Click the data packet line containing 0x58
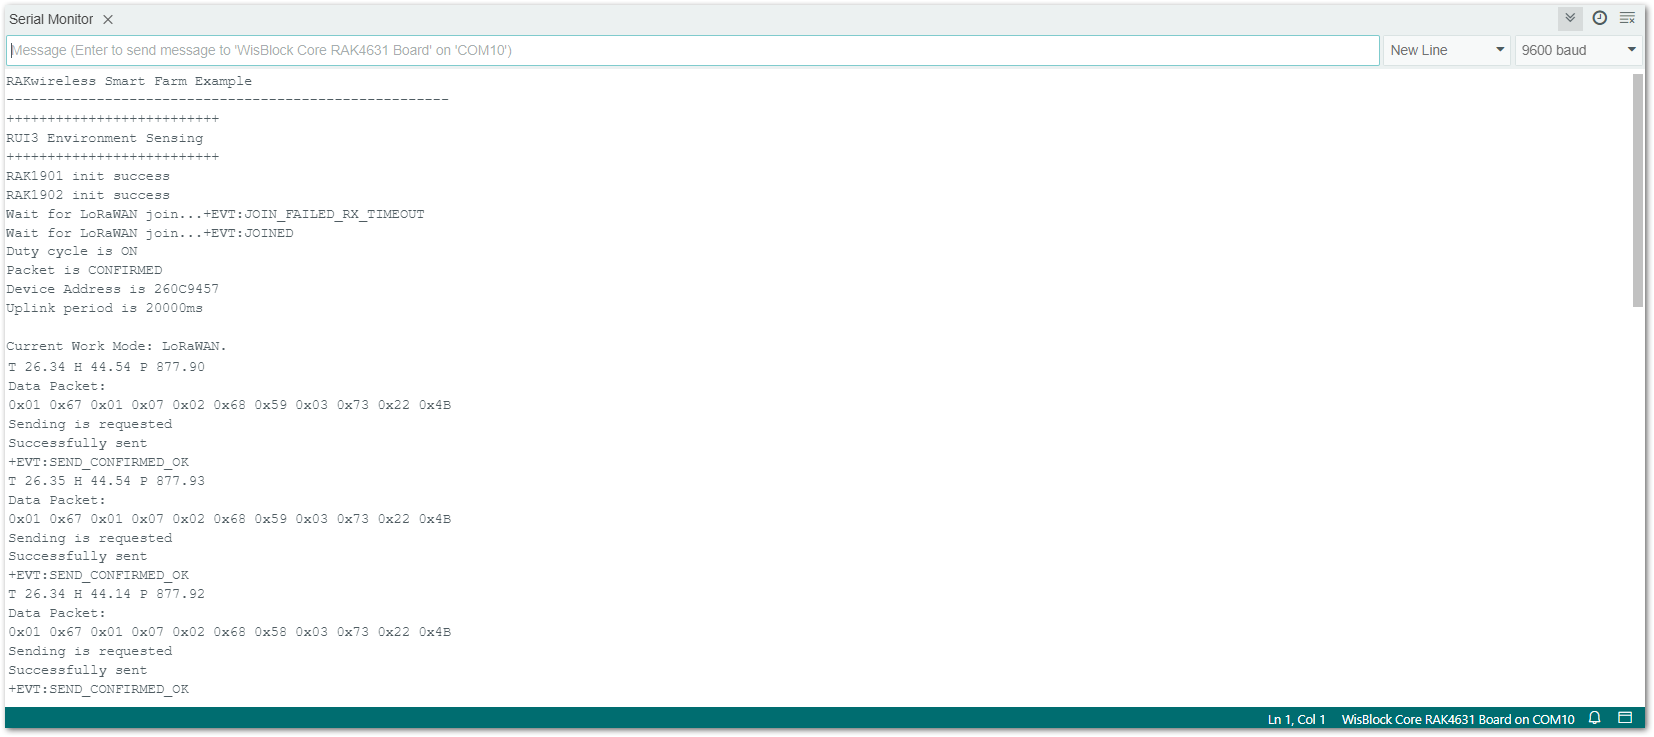This screenshot has width=1654, height=737. [x=229, y=632]
